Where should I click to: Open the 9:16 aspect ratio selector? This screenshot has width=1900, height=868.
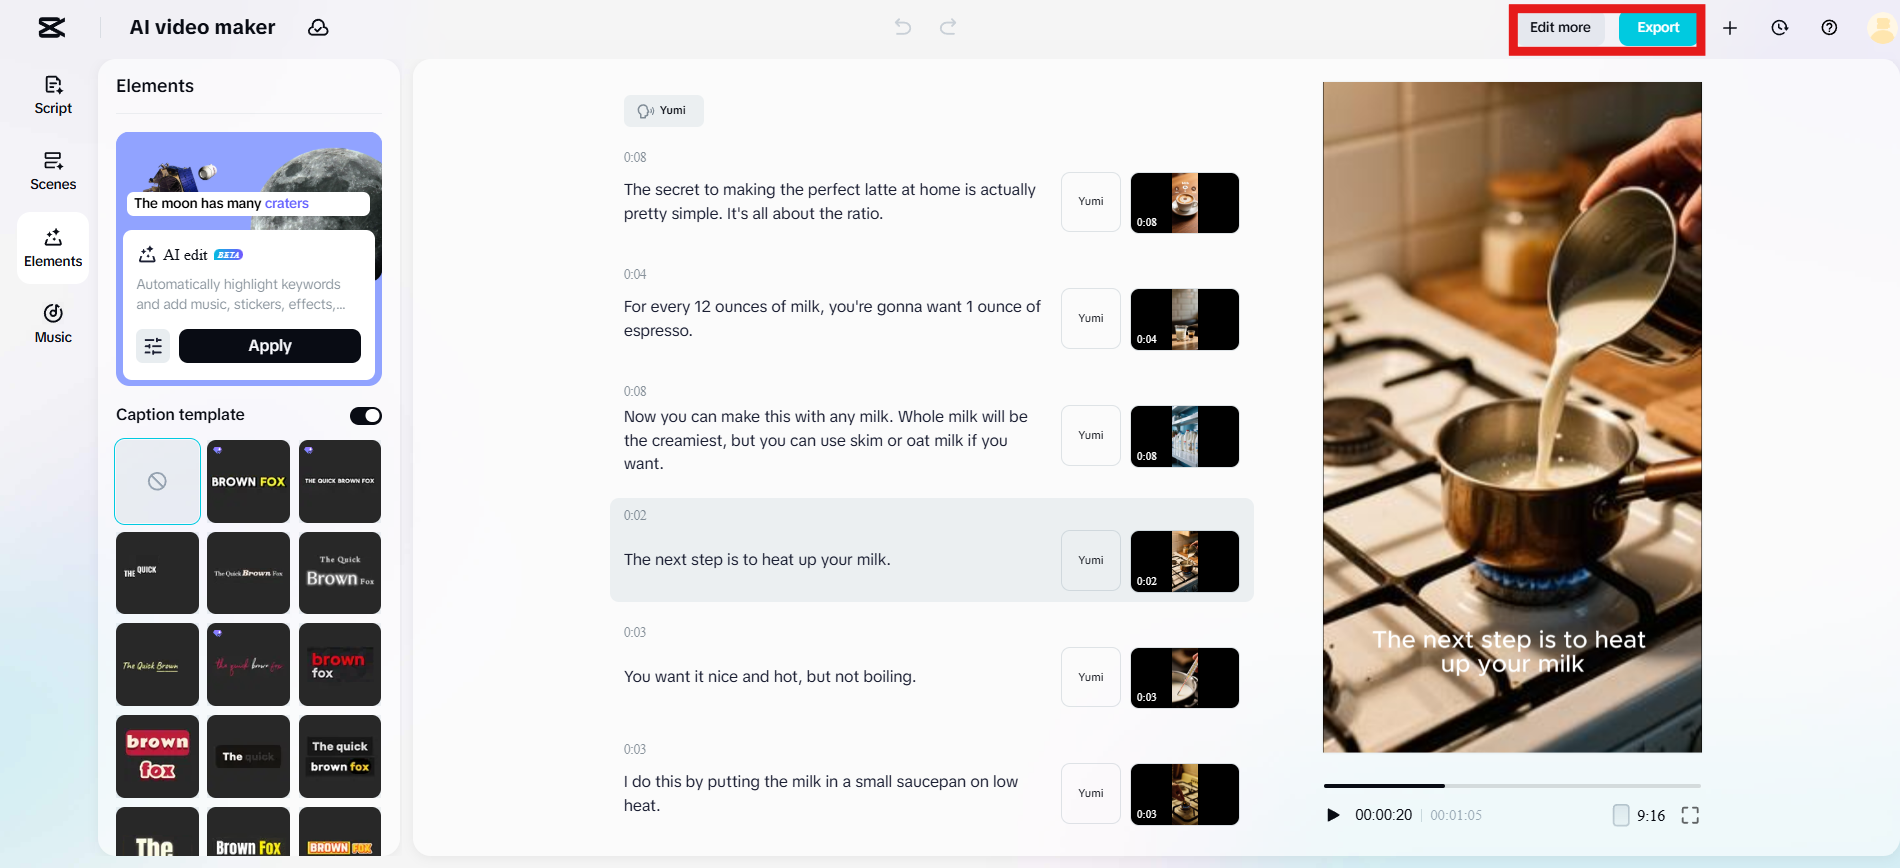tap(1640, 815)
